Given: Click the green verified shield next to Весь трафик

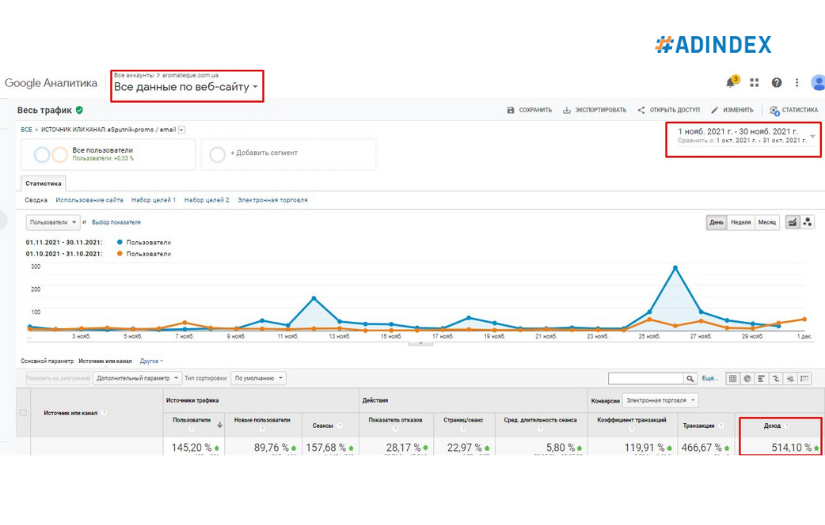Looking at the screenshot, I should click(x=79, y=110).
